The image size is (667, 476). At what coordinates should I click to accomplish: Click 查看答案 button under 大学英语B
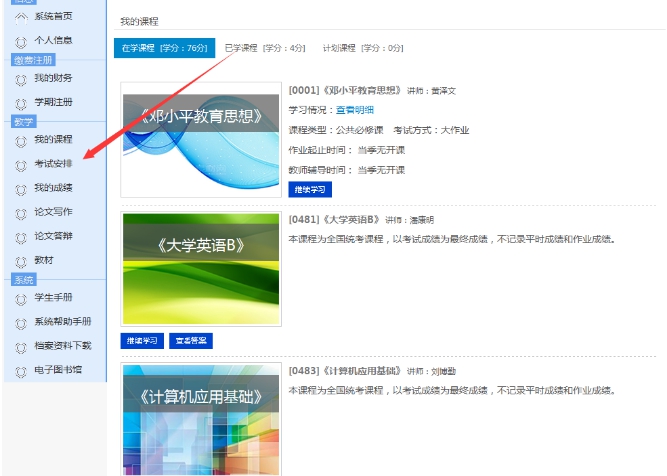(x=191, y=341)
